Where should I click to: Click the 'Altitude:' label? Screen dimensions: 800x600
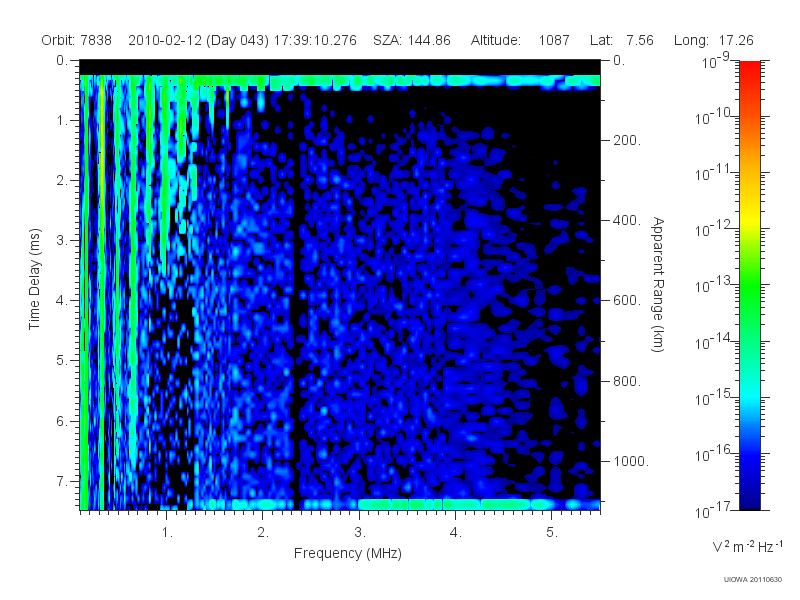coord(496,40)
